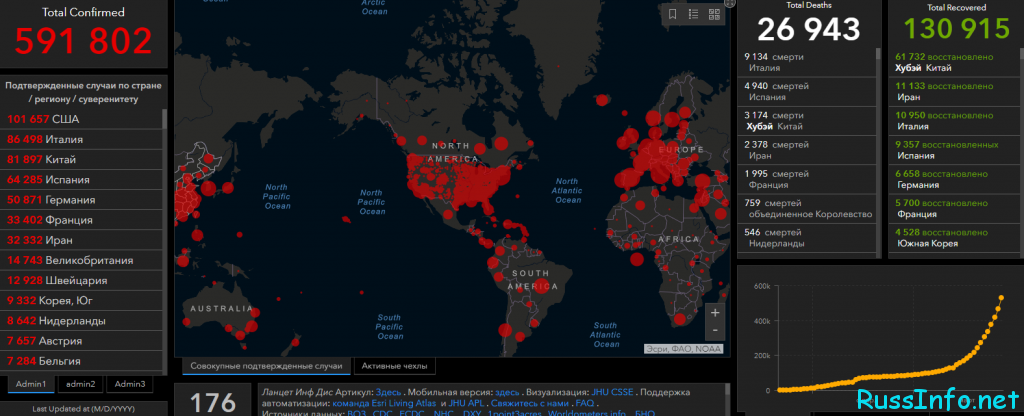Select the 'Активные чехлы' map tab
This screenshot has width=1024, height=416.
[x=394, y=366]
